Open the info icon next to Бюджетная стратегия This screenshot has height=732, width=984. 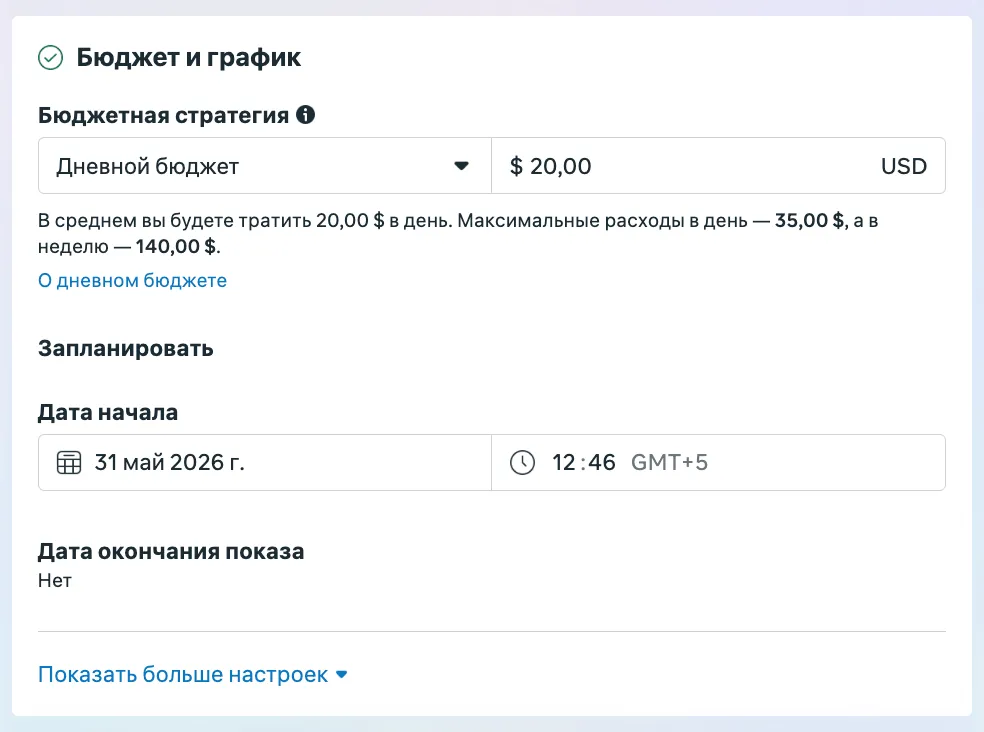click(x=306, y=115)
